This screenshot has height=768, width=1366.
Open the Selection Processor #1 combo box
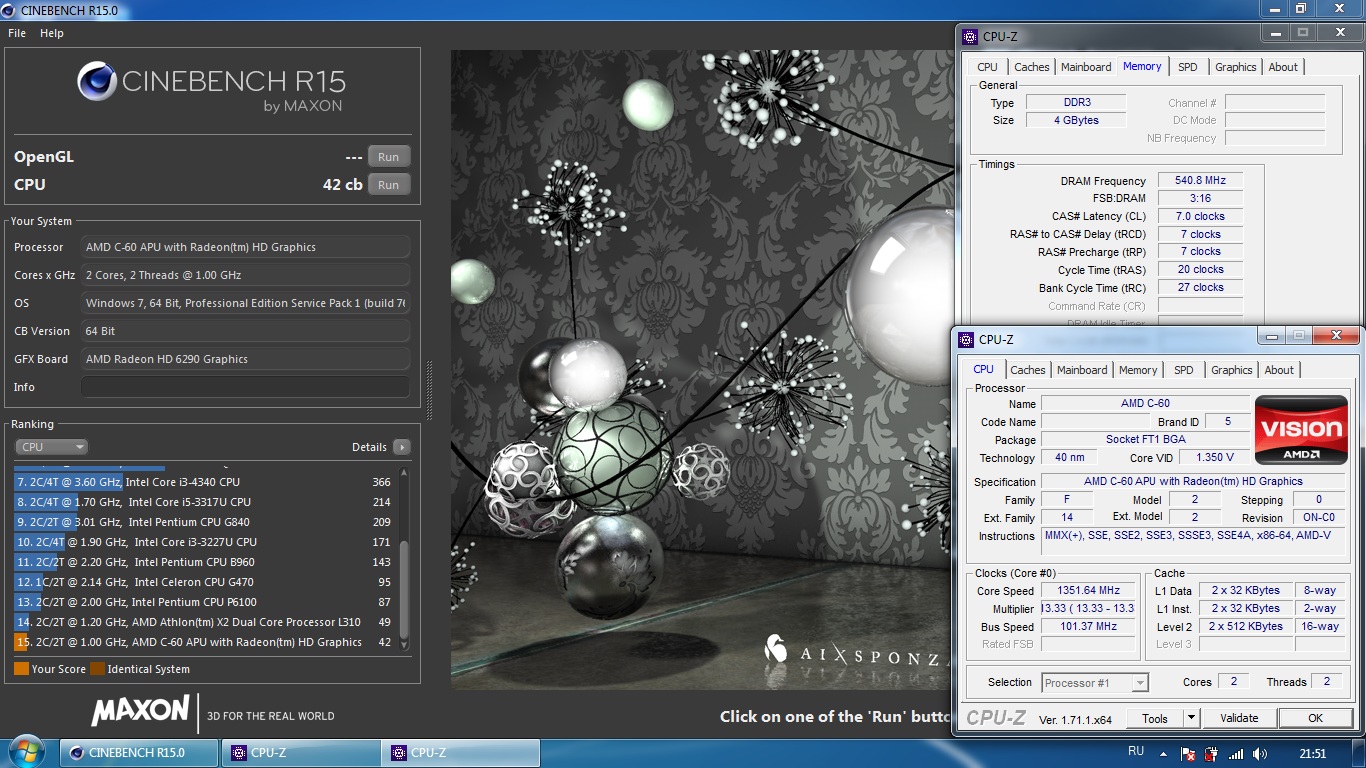point(1095,683)
